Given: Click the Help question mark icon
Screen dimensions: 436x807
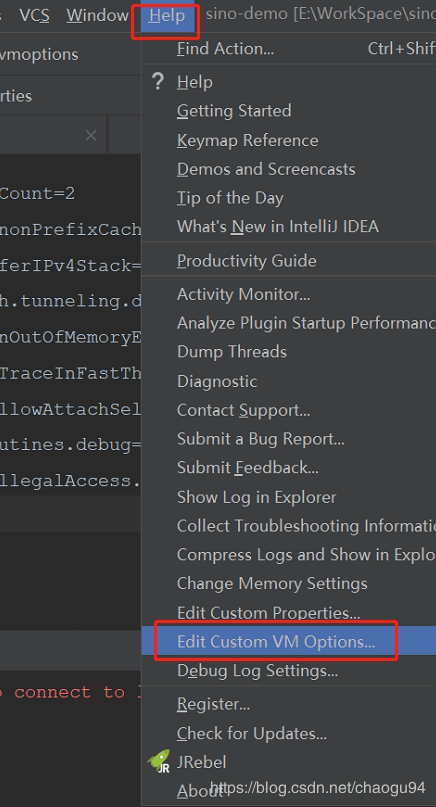Looking at the screenshot, I should pyautogui.click(x=159, y=81).
